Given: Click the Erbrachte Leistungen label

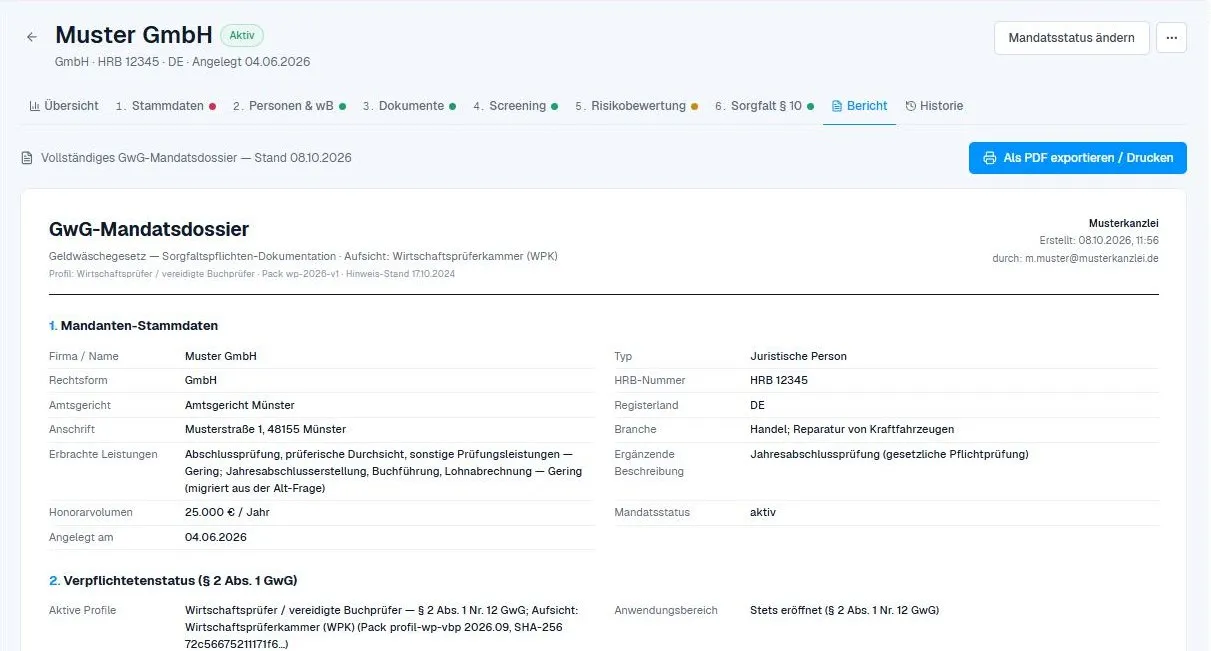Looking at the screenshot, I should point(103,454).
